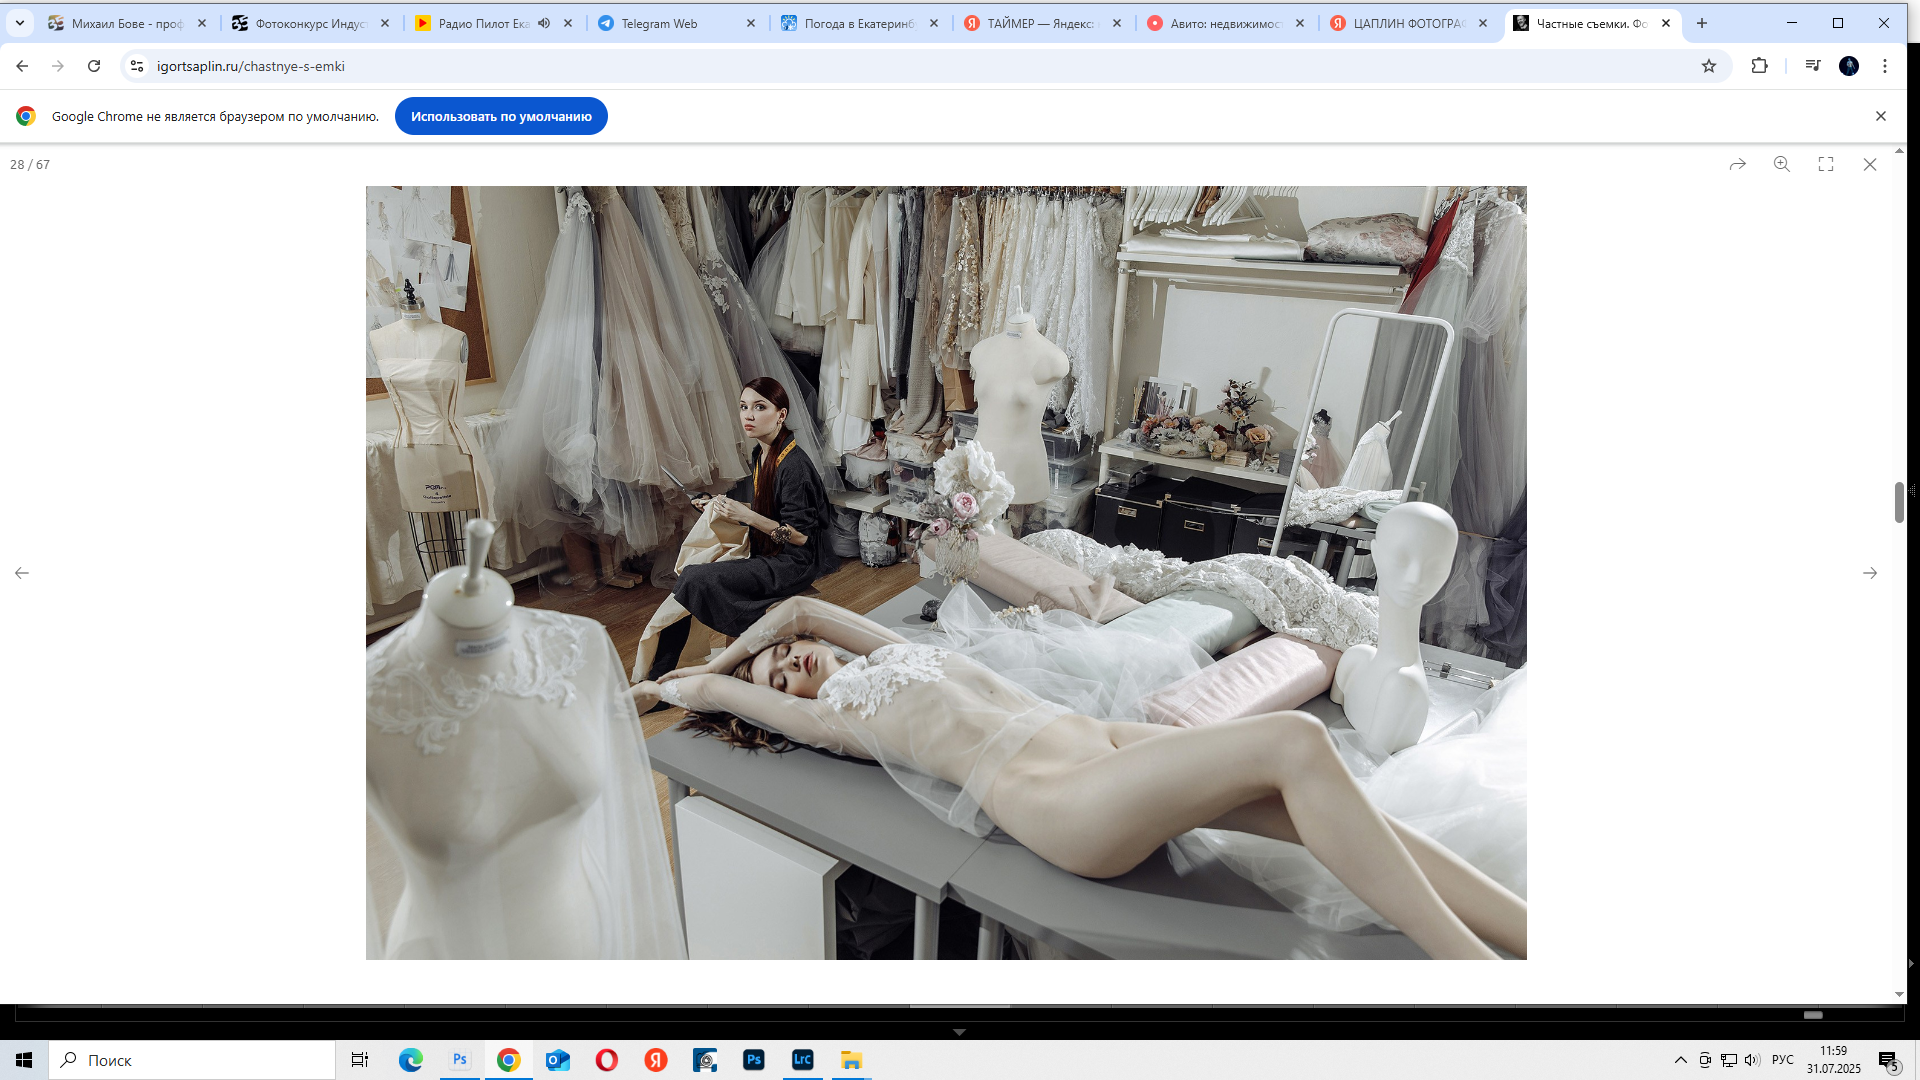The height and width of the screenshot is (1080, 1920).
Task: Enter fullscreen mode in the gallery
Action: (x=1826, y=164)
